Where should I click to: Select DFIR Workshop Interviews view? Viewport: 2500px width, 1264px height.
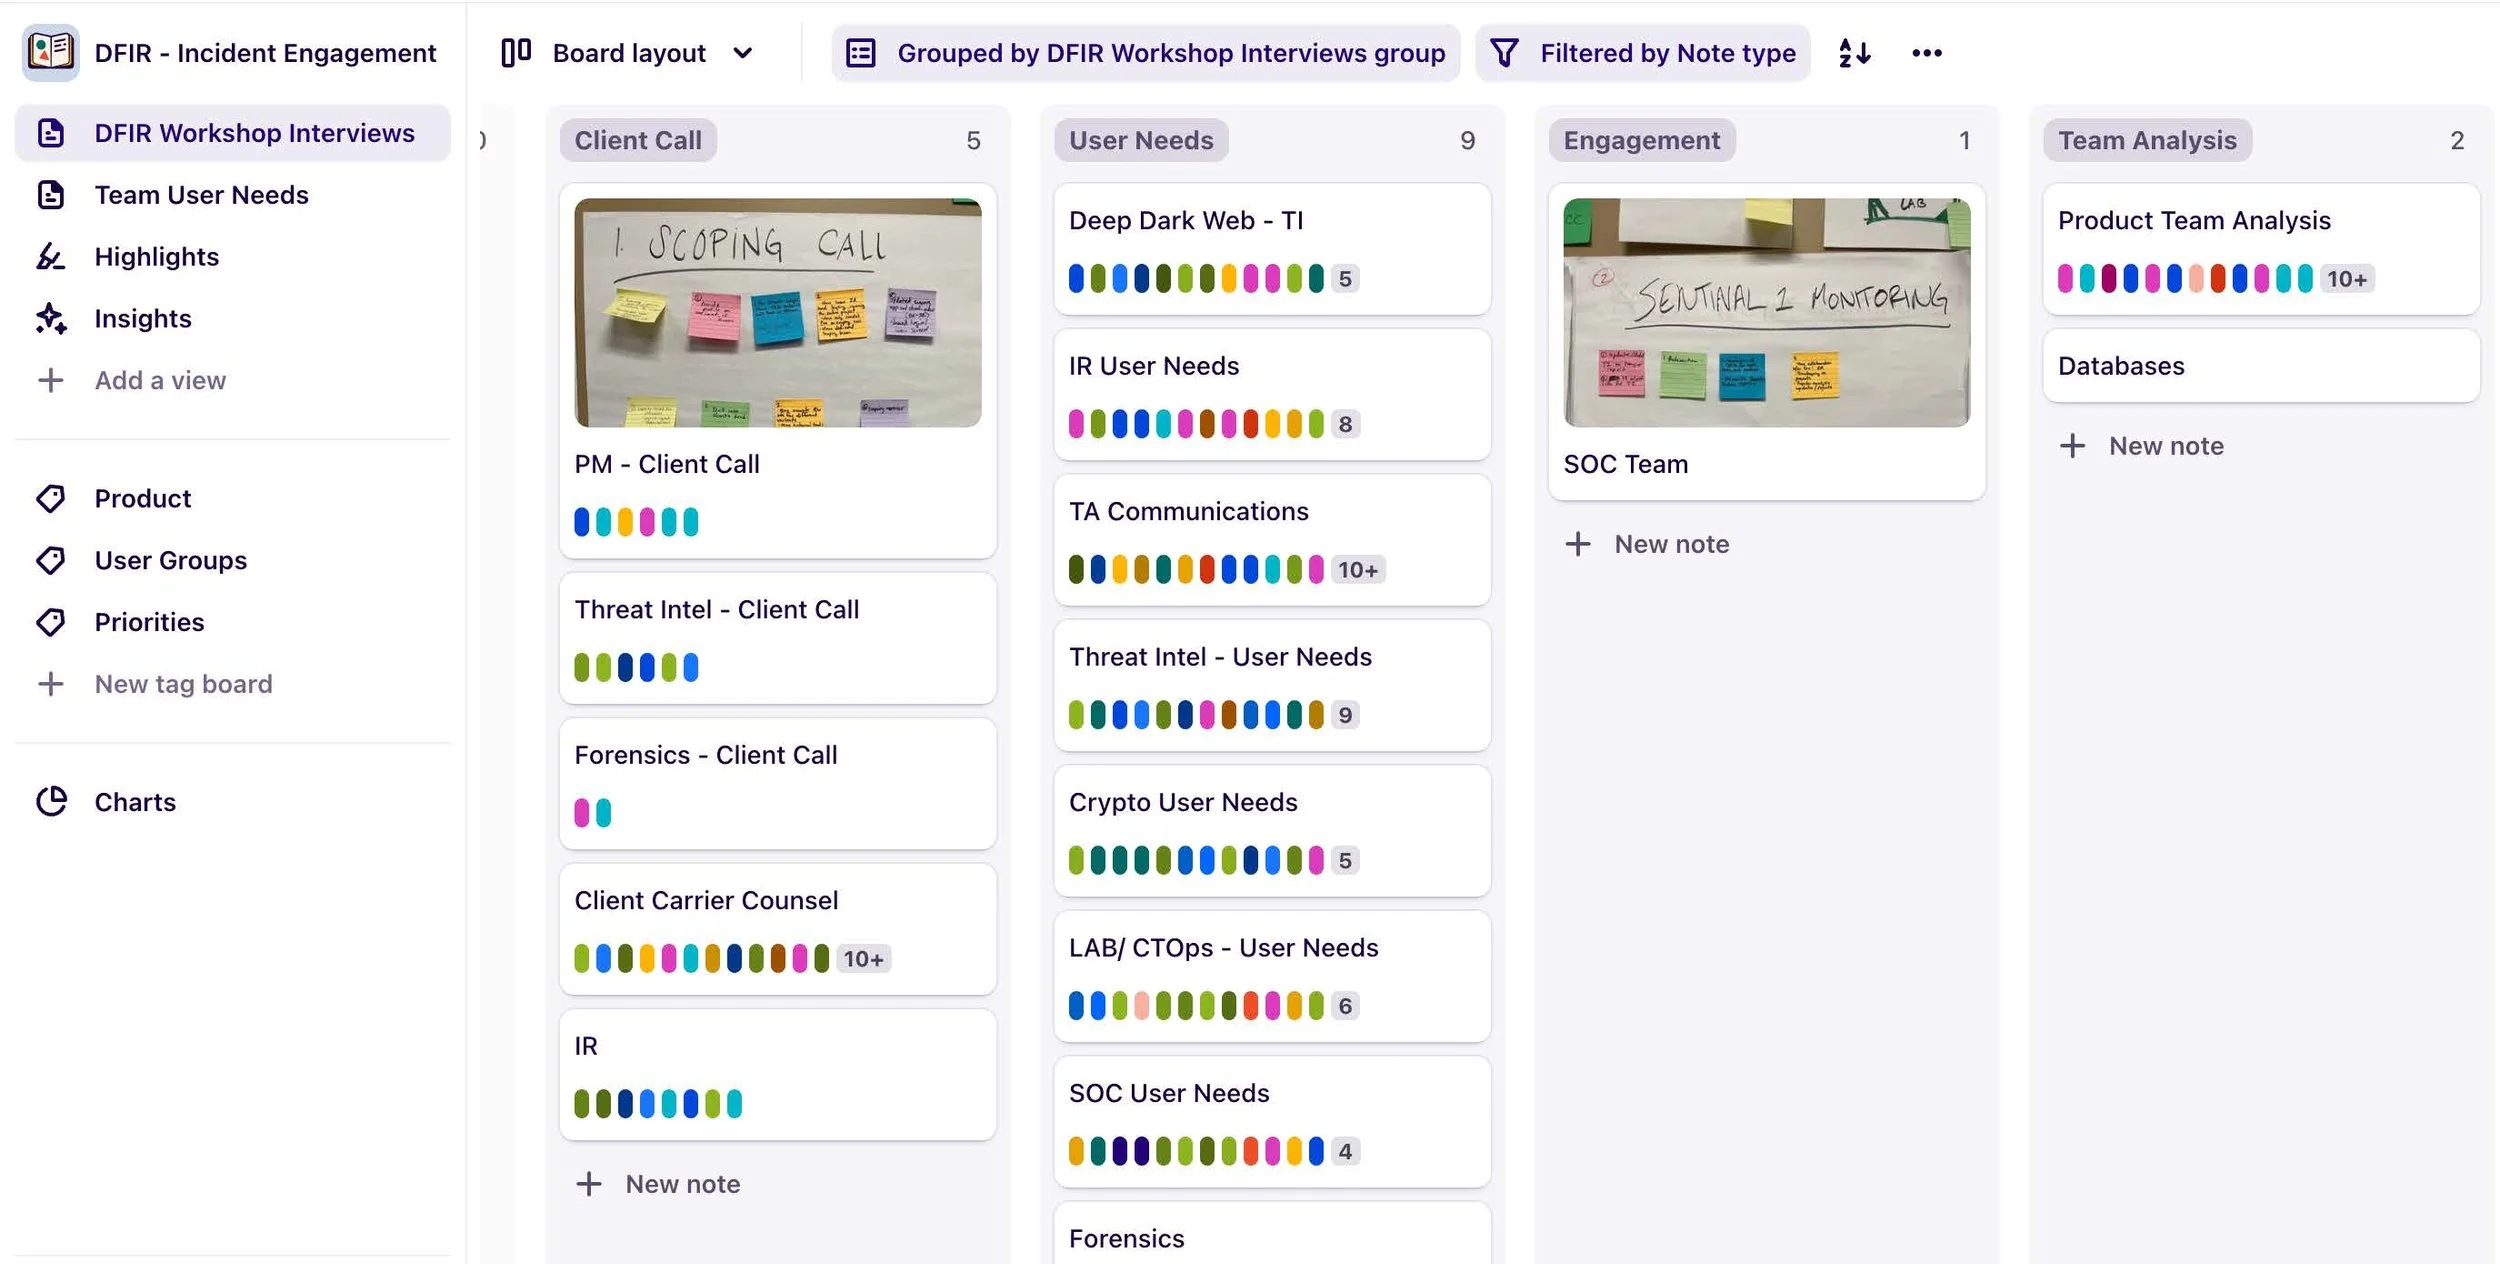tap(254, 133)
